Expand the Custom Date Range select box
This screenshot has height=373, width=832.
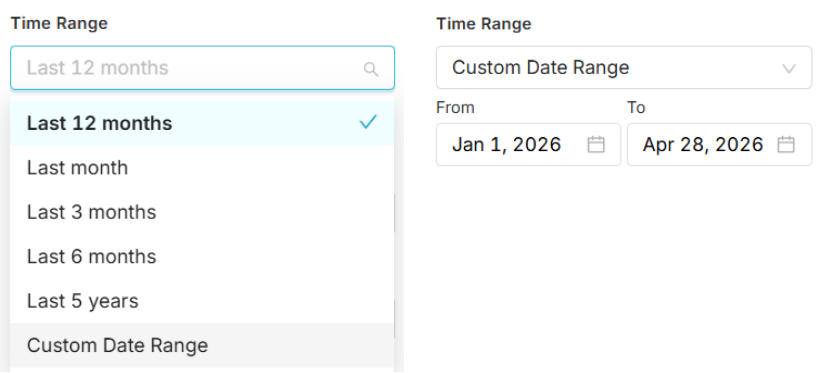coord(624,67)
